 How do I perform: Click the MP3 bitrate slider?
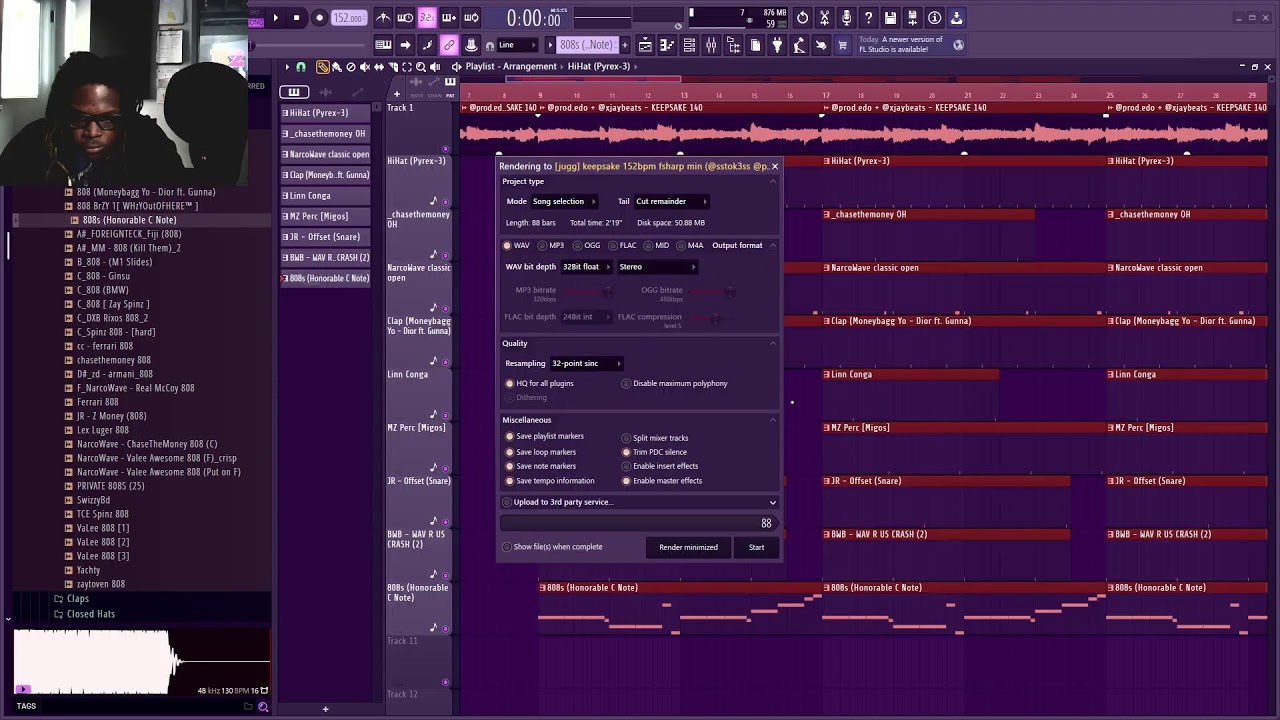[590, 291]
